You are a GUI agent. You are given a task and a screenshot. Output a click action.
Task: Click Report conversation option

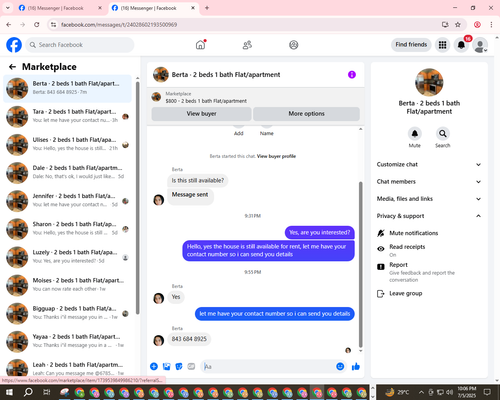(x=422, y=272)
